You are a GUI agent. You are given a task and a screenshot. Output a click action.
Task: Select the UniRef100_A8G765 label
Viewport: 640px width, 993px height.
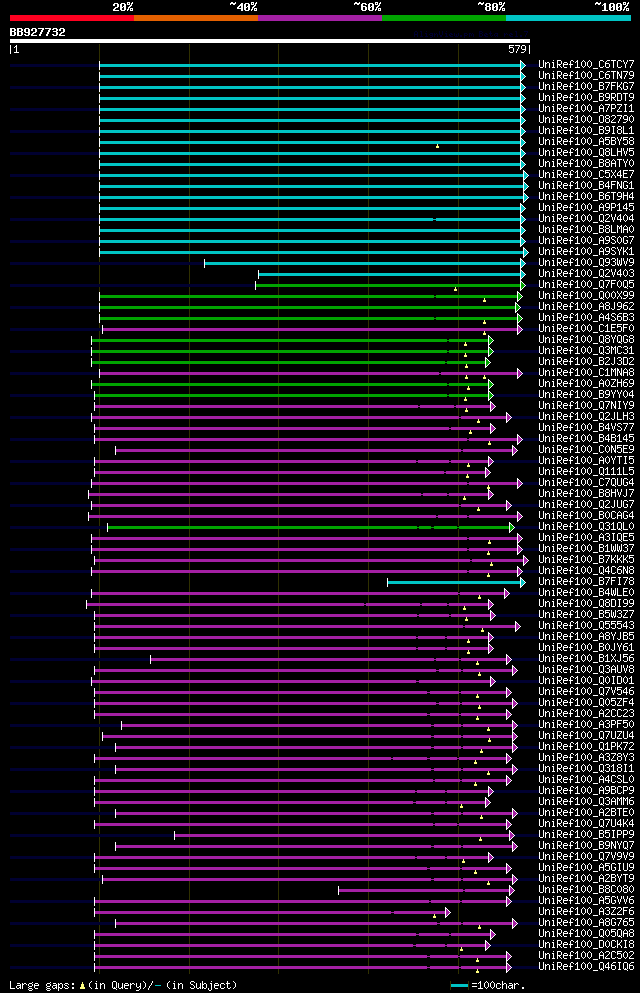coord(586,923)
